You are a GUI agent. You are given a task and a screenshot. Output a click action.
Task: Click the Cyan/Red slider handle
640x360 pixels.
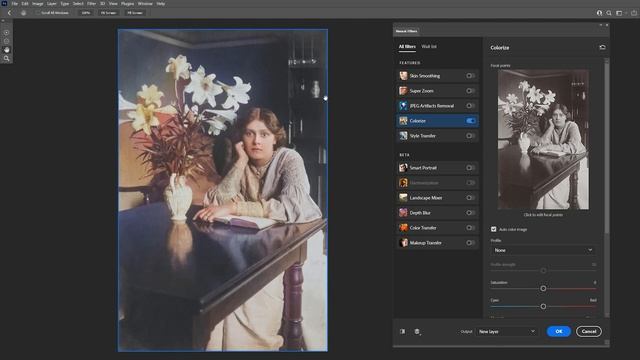(x=543, y=306)
